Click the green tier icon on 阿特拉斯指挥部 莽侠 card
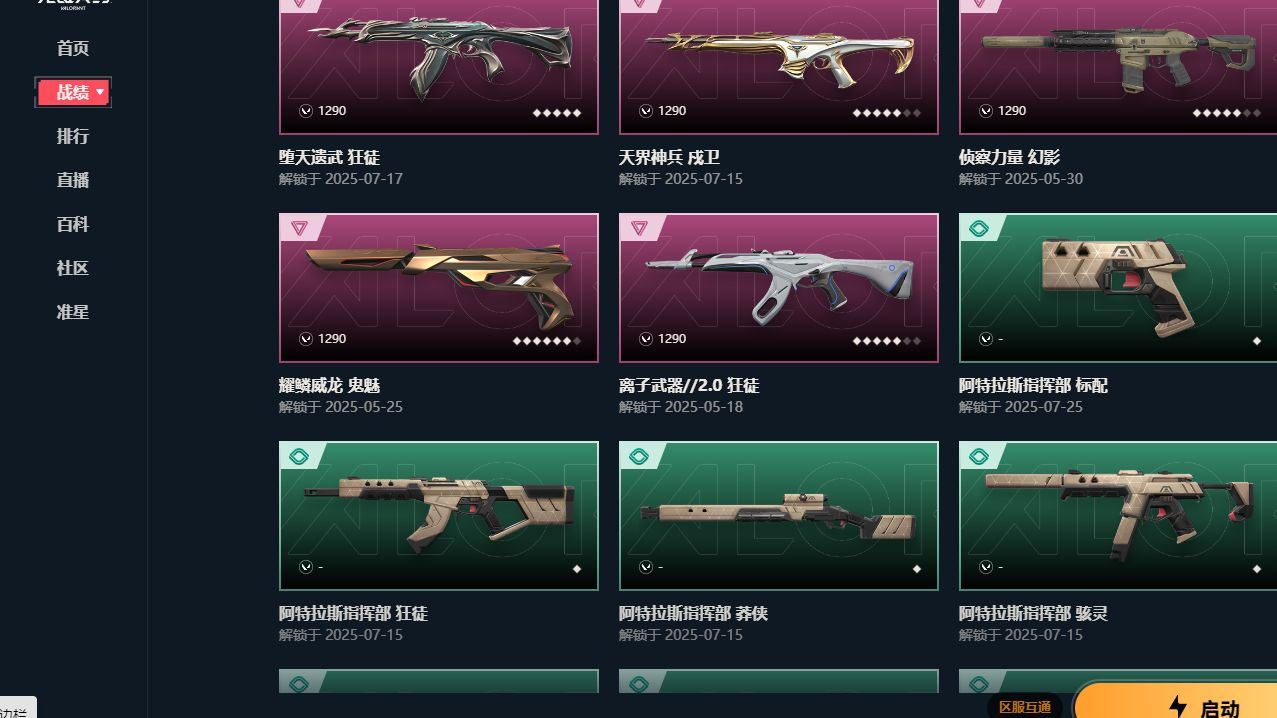The width and height of the screenshot is (1277, 718). click(638, 457)
